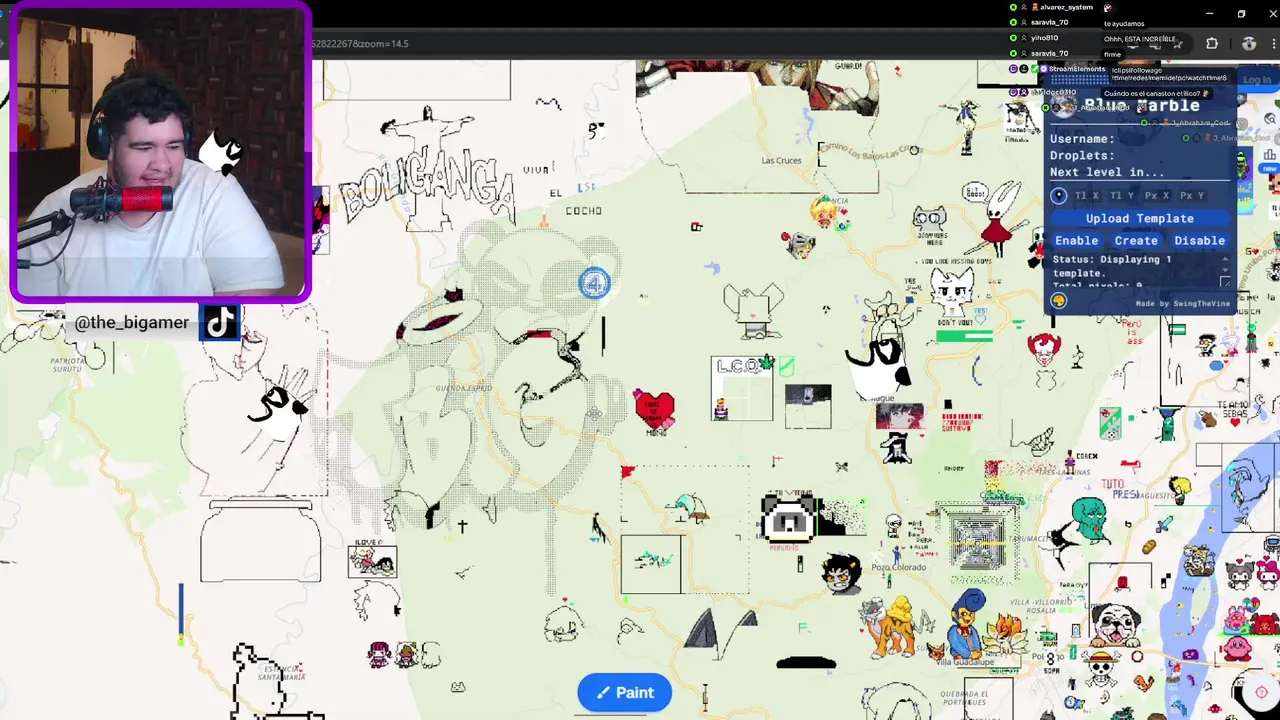Click the crosshair locate-me button

(1260, 692)
